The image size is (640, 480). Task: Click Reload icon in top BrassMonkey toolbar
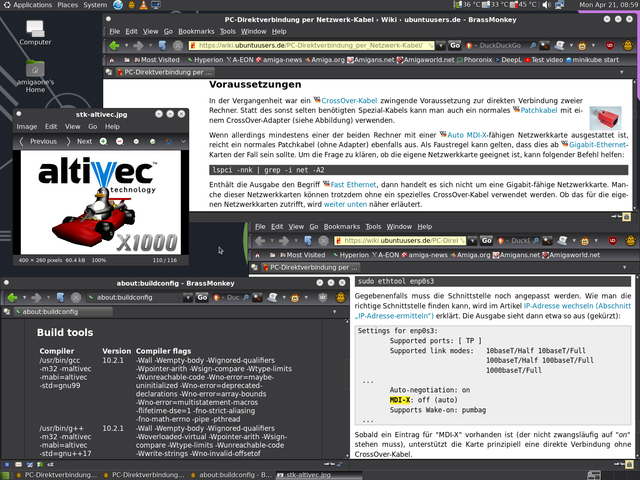[162, 45]
